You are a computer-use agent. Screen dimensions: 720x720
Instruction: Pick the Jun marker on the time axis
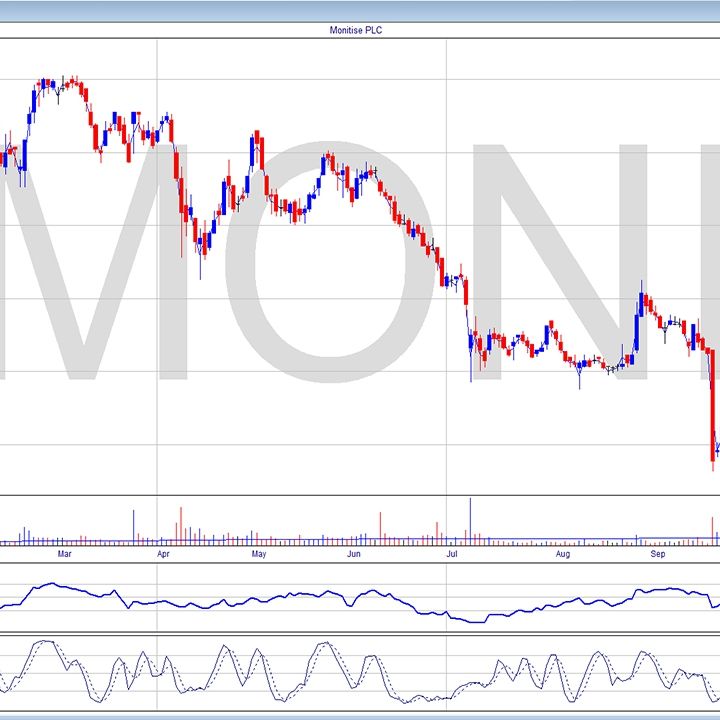click(353, 553)
